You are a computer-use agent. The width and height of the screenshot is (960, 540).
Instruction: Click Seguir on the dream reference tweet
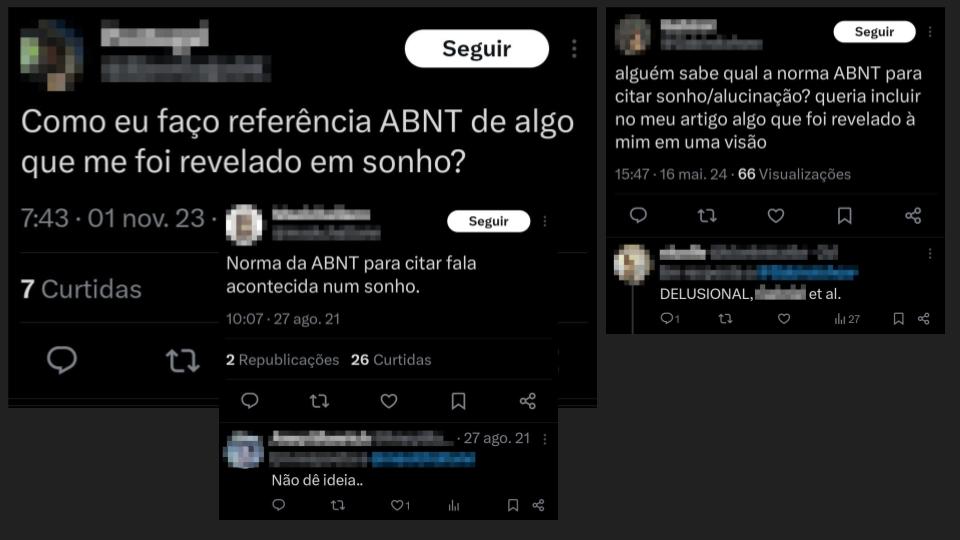point(476,48)
